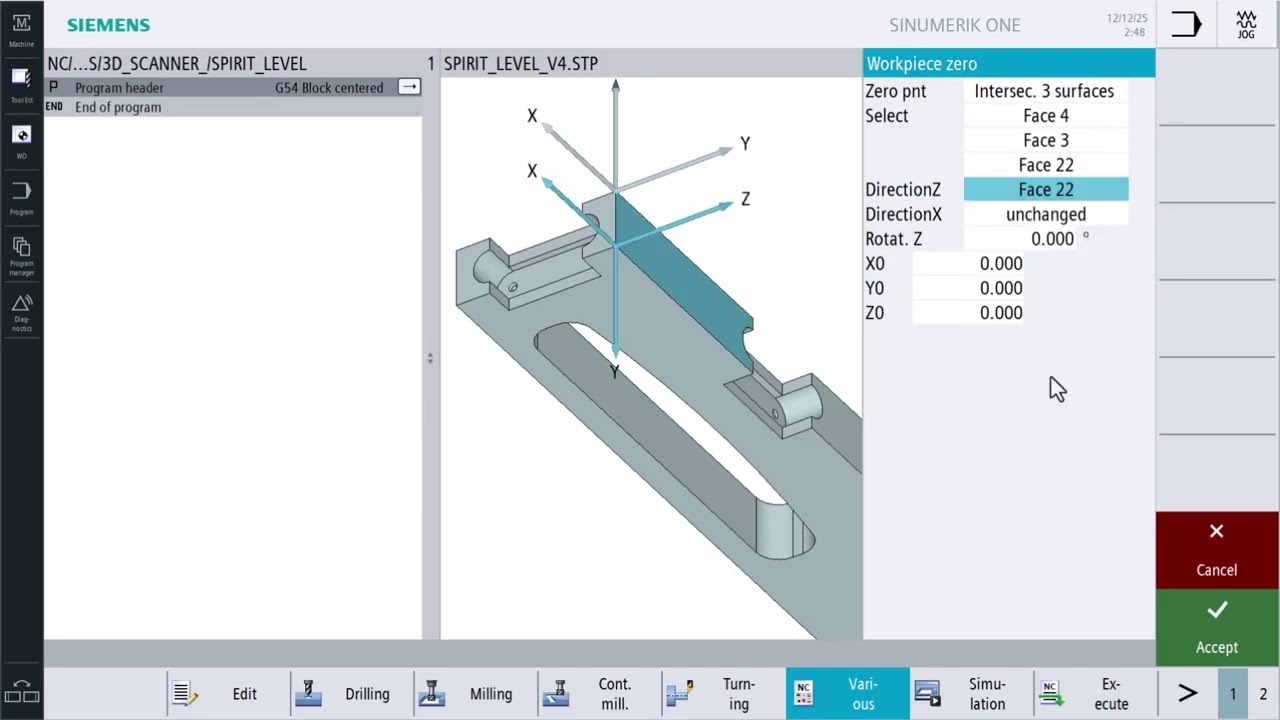Switch to the Program area
The height and width of the screenshot is (720, 1280).
[x=21, y=197]
